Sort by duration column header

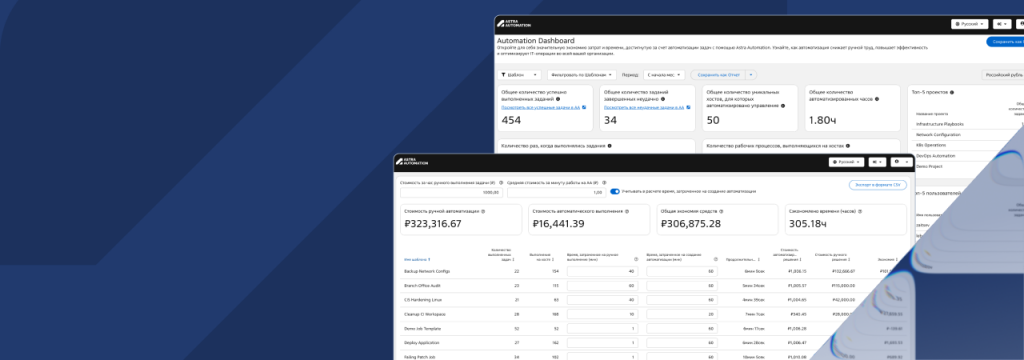743,259
